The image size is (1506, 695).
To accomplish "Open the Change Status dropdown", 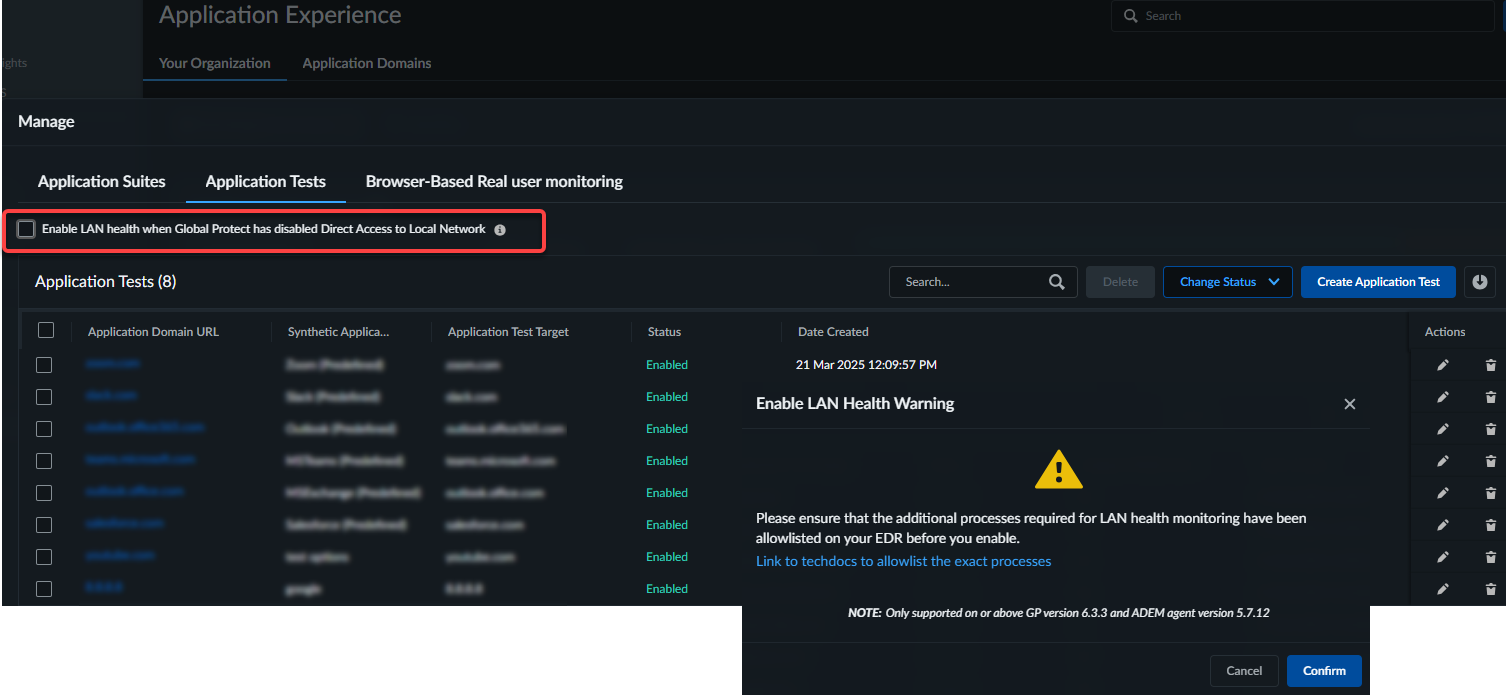I will (1228, 282).
